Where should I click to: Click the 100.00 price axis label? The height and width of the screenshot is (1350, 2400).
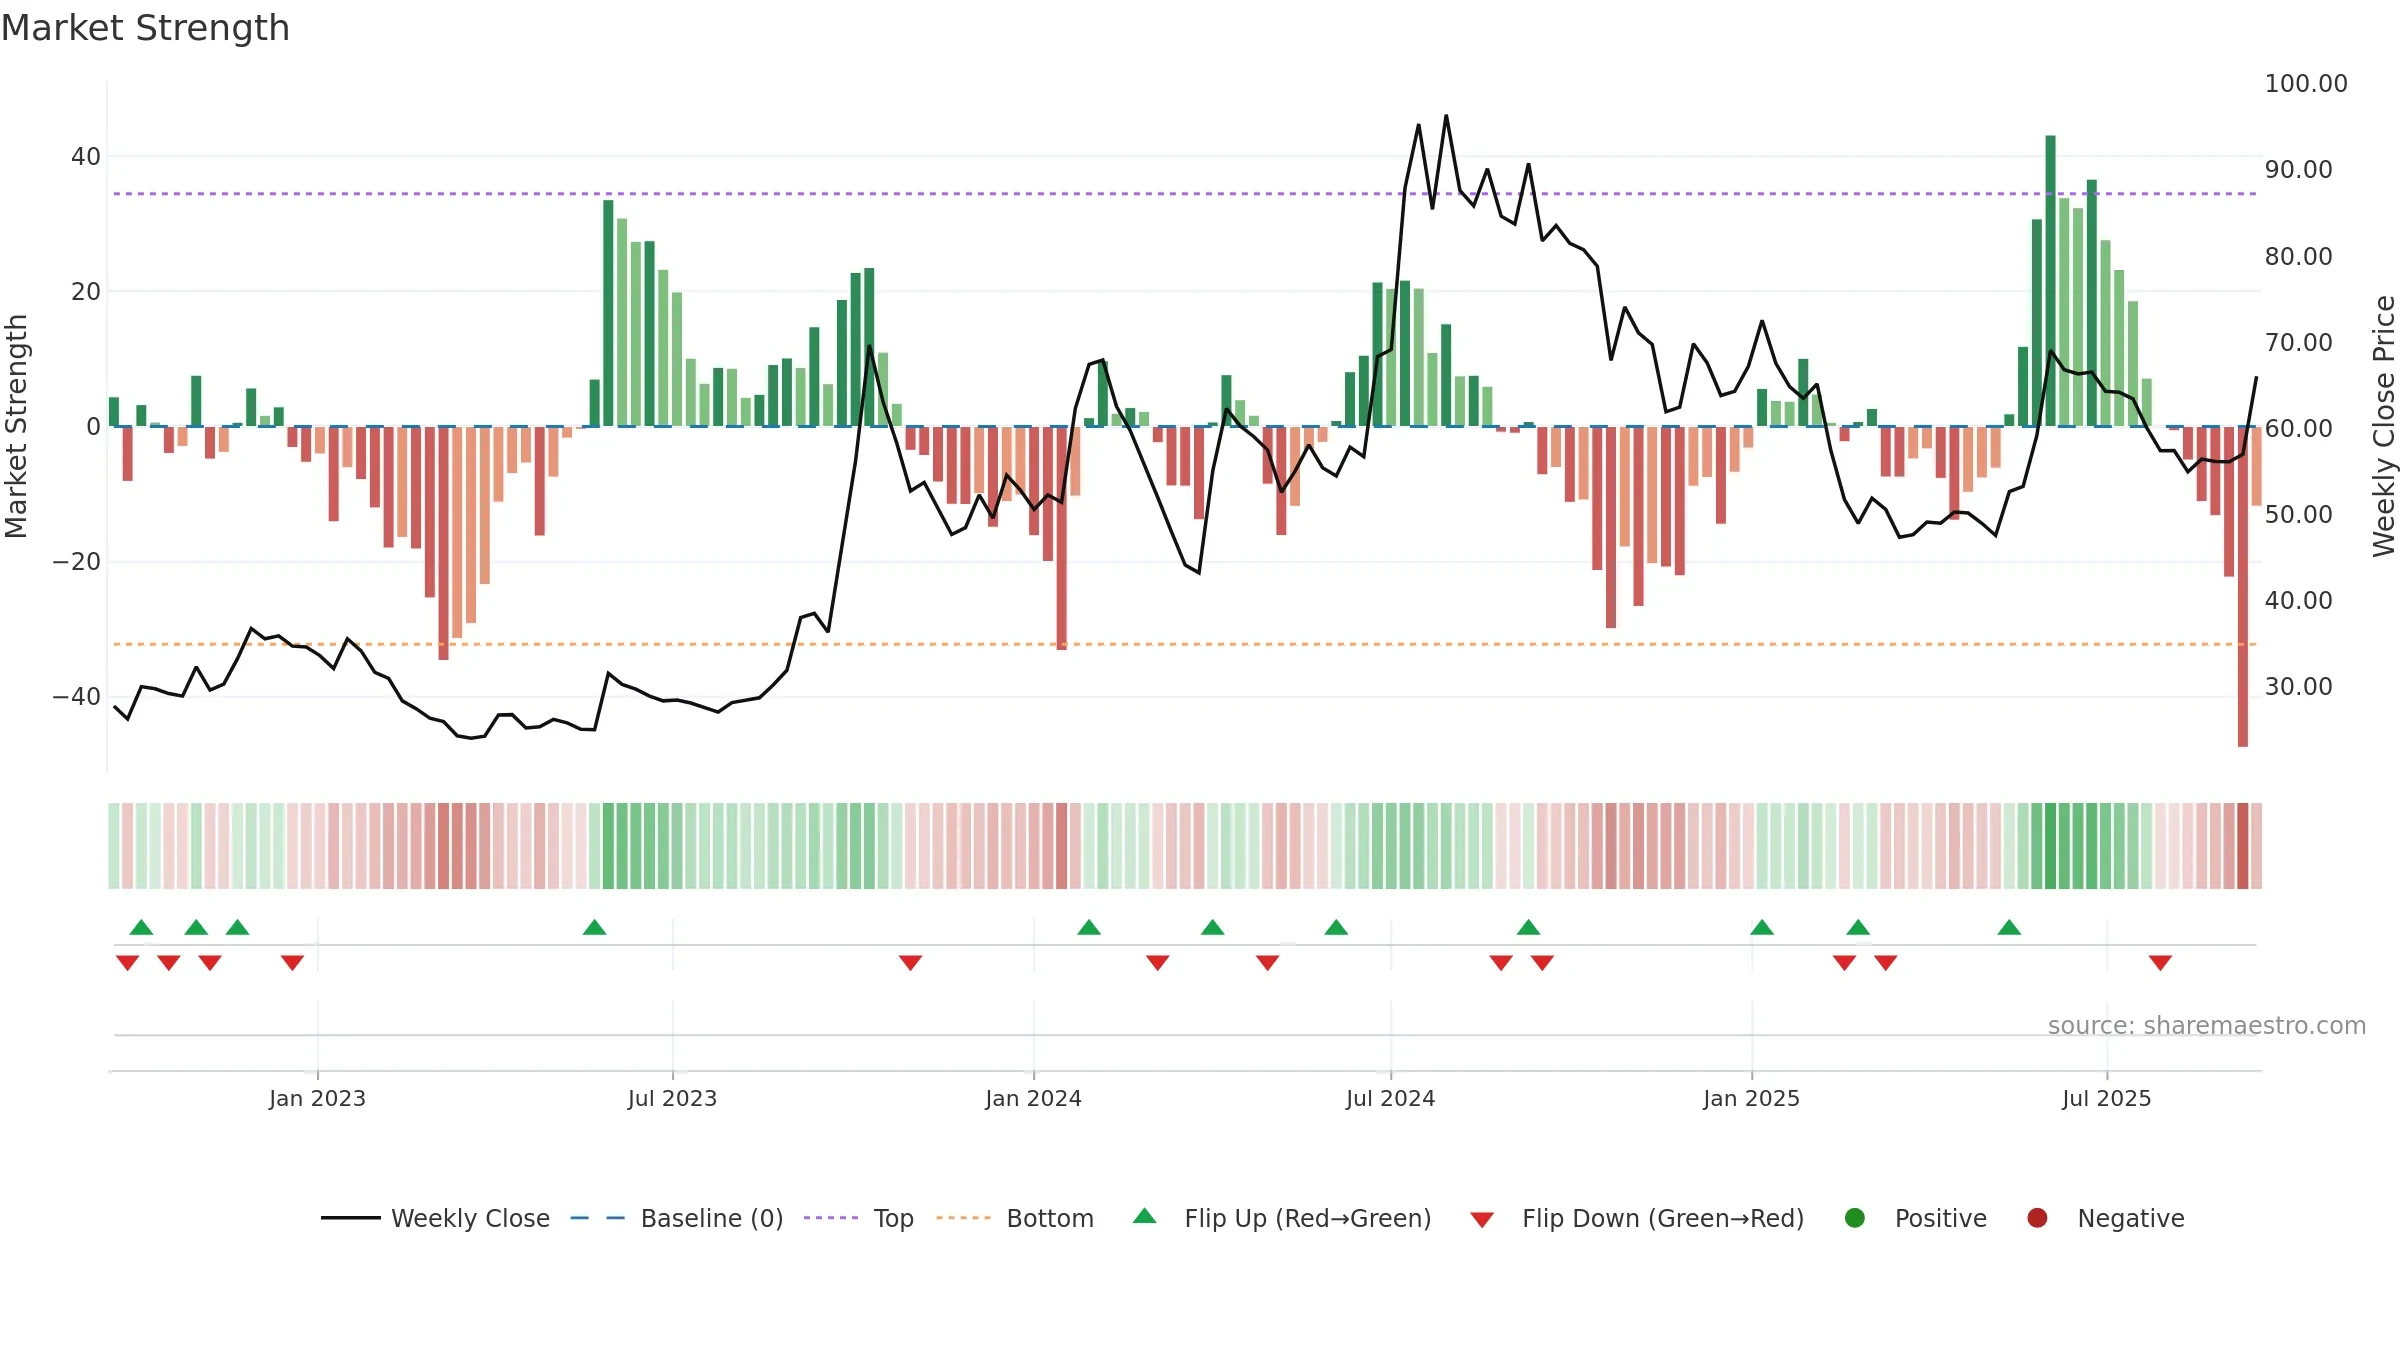(2306, 83)
